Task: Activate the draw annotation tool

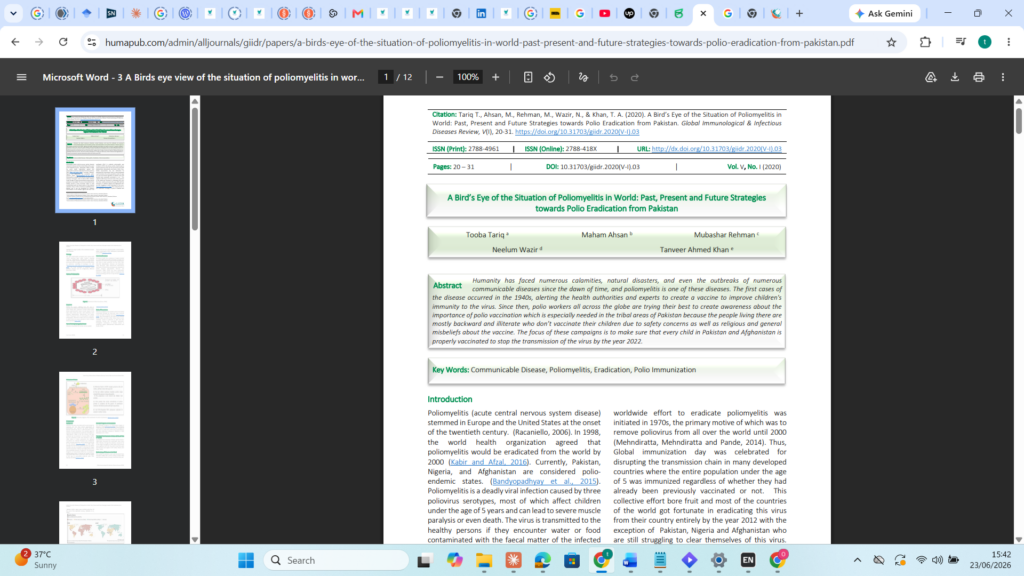Action: (583, 77)
